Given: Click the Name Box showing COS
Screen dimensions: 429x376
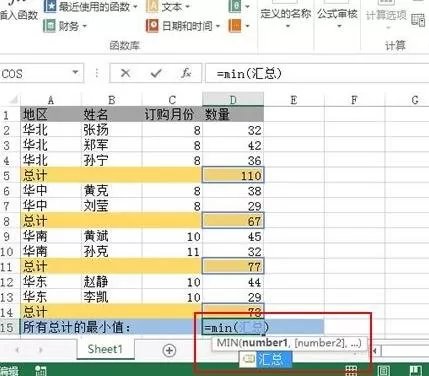Looking at the screenshot, I should pyautogui.click(x=34, y=73).
